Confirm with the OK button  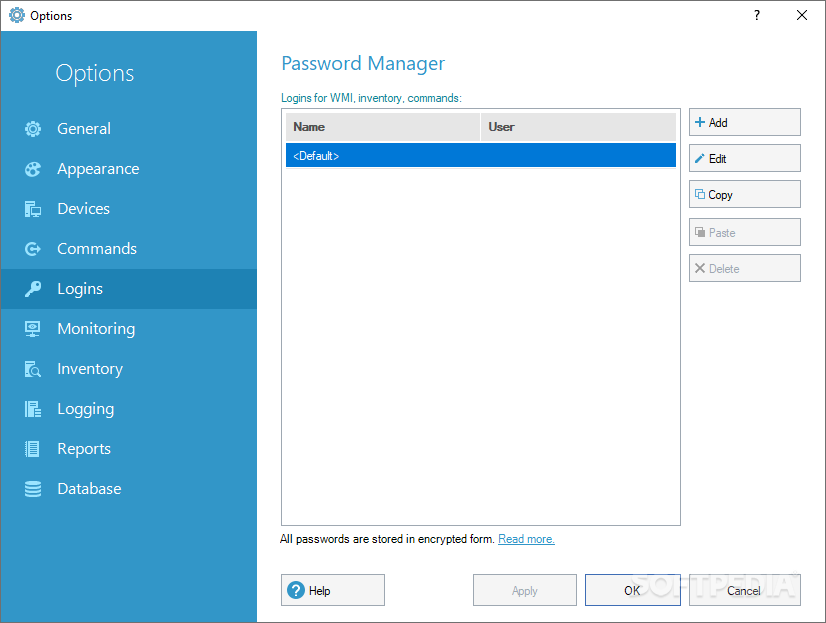[x=633, y=590]
